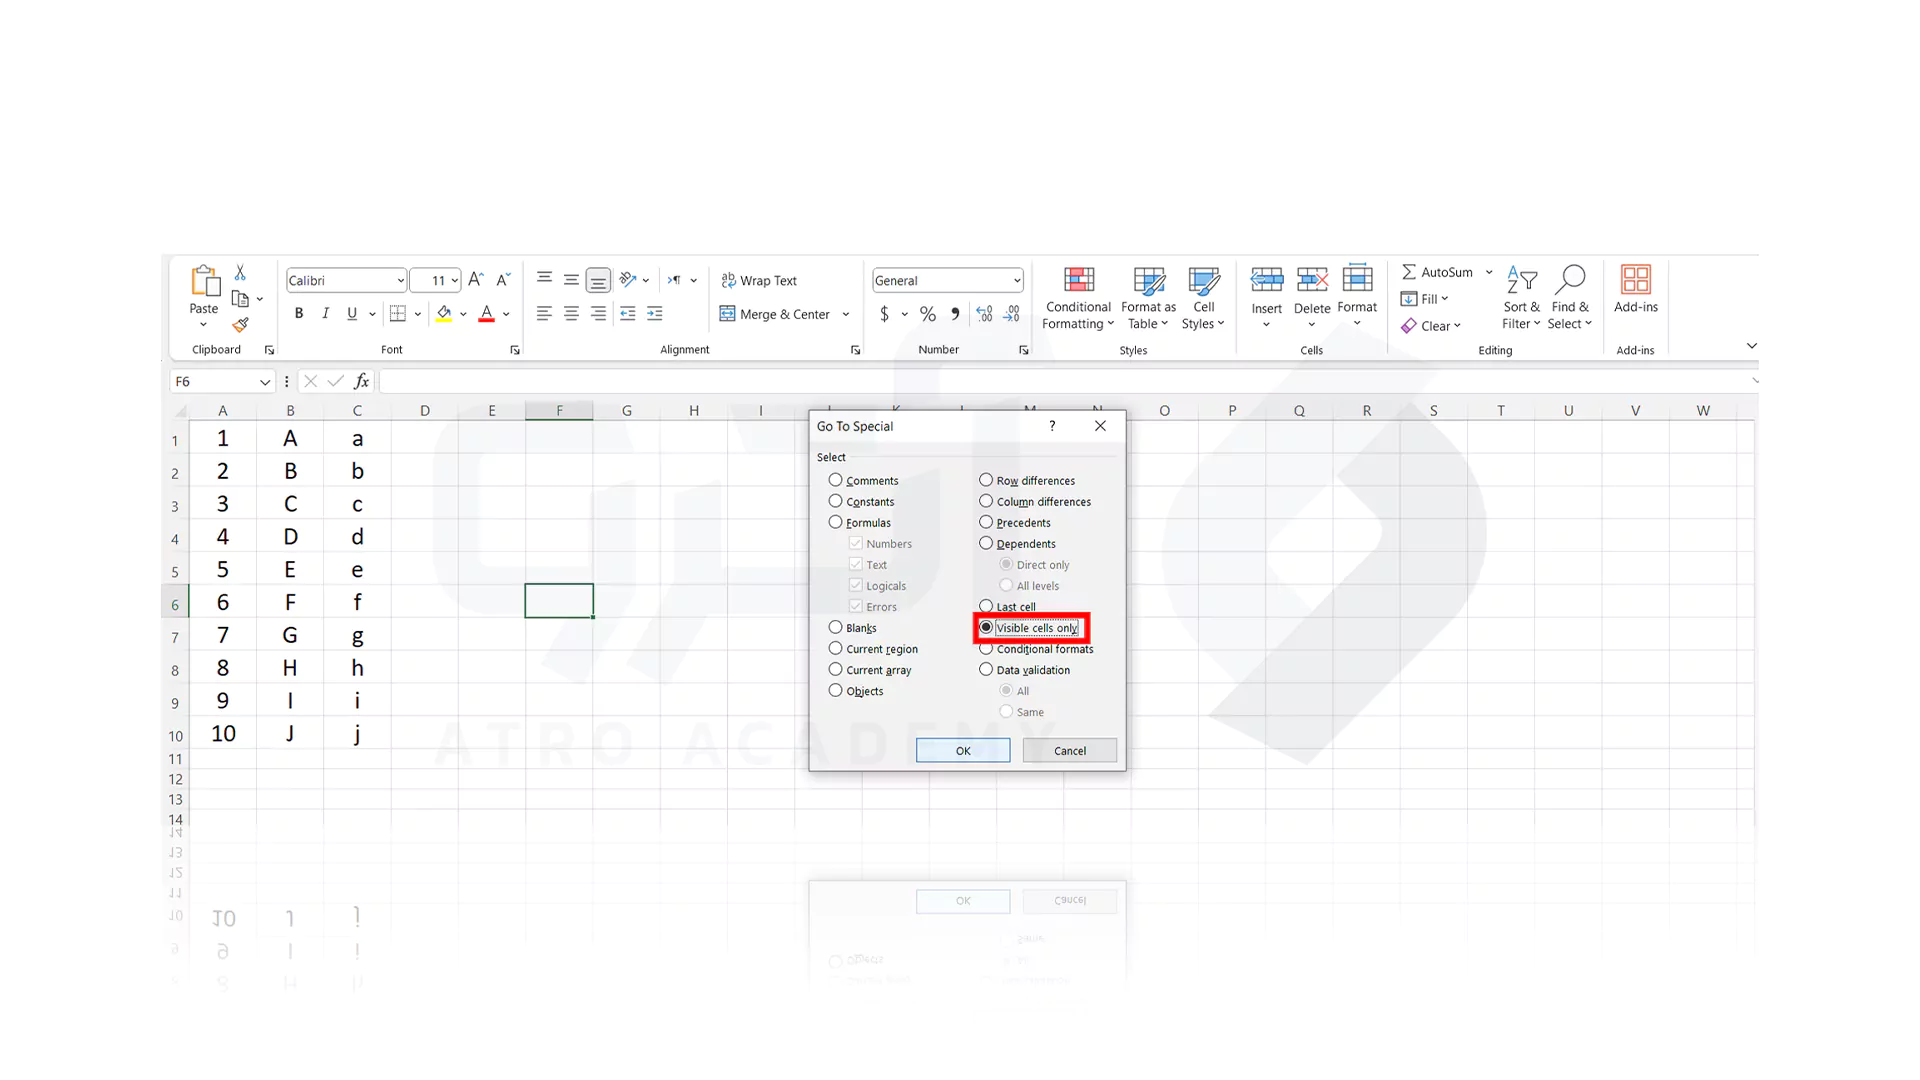Click the Decrease Decimal icon
The width and height of the screenshot is (1920, 1080).
tap(1012, 314)
